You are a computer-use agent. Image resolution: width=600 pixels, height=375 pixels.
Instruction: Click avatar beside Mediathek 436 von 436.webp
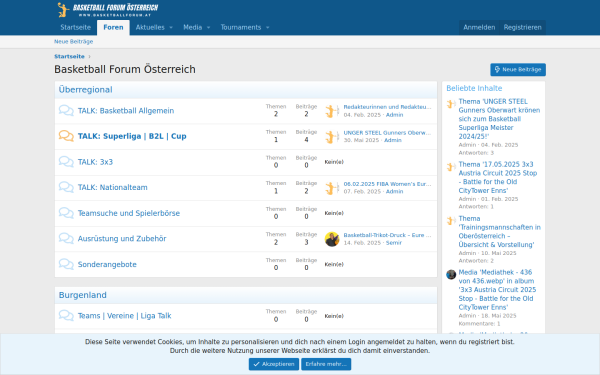click(451, 274)
